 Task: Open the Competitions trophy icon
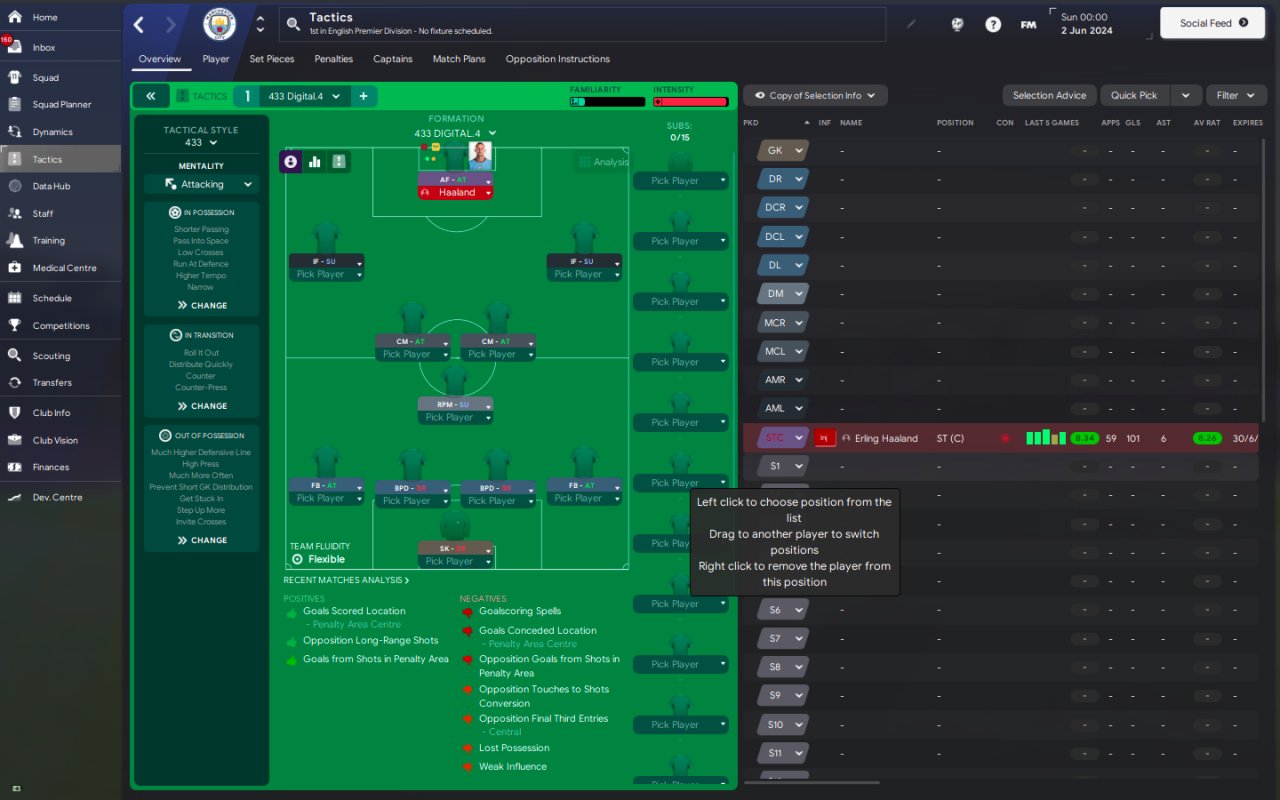(15, 325)
